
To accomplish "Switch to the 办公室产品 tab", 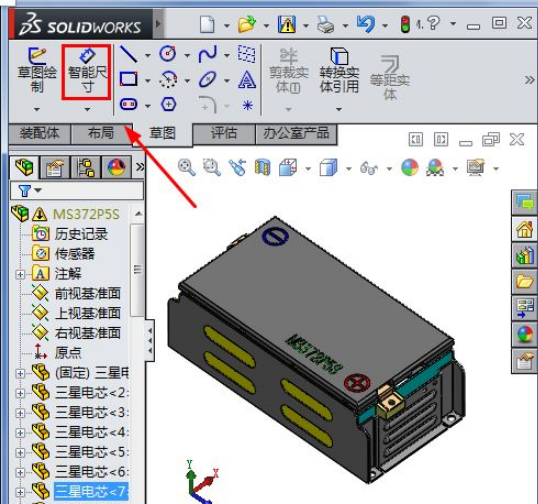I will 296,134.
